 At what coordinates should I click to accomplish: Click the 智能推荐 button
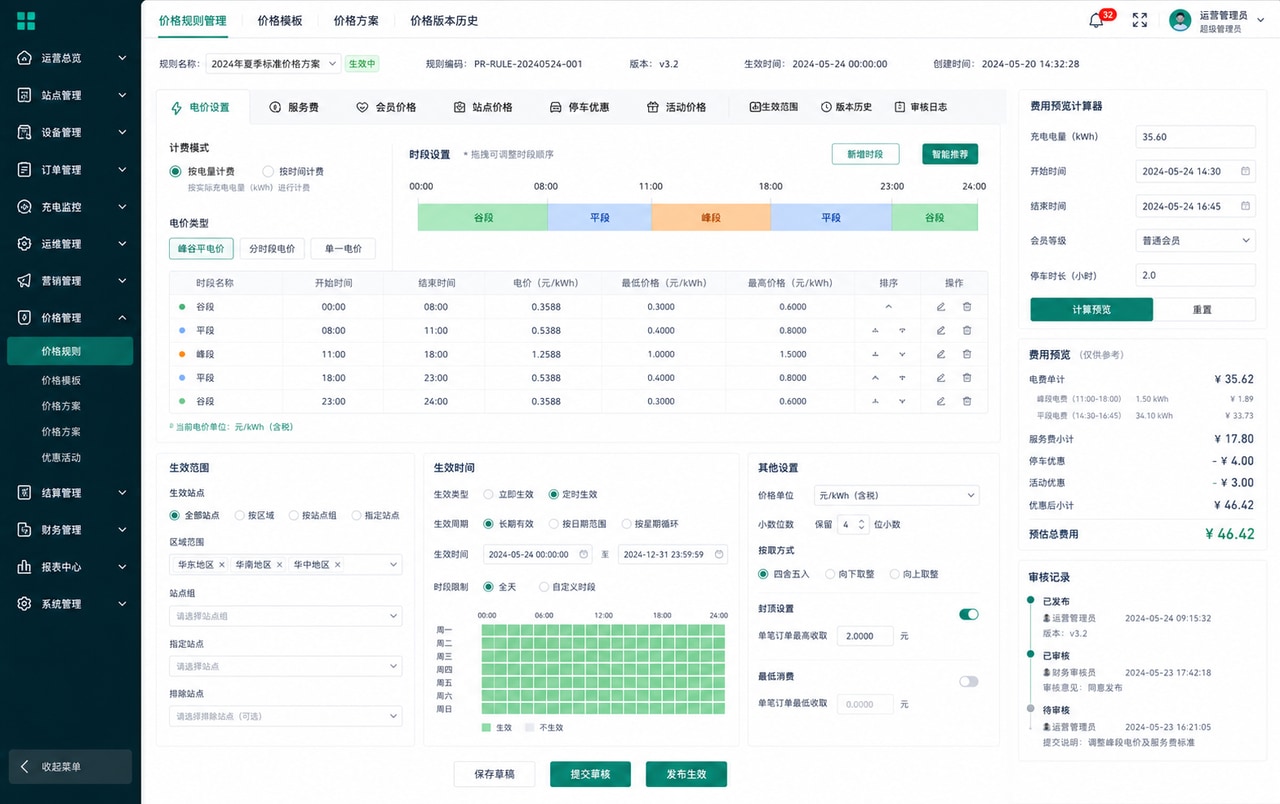(950, 154)
